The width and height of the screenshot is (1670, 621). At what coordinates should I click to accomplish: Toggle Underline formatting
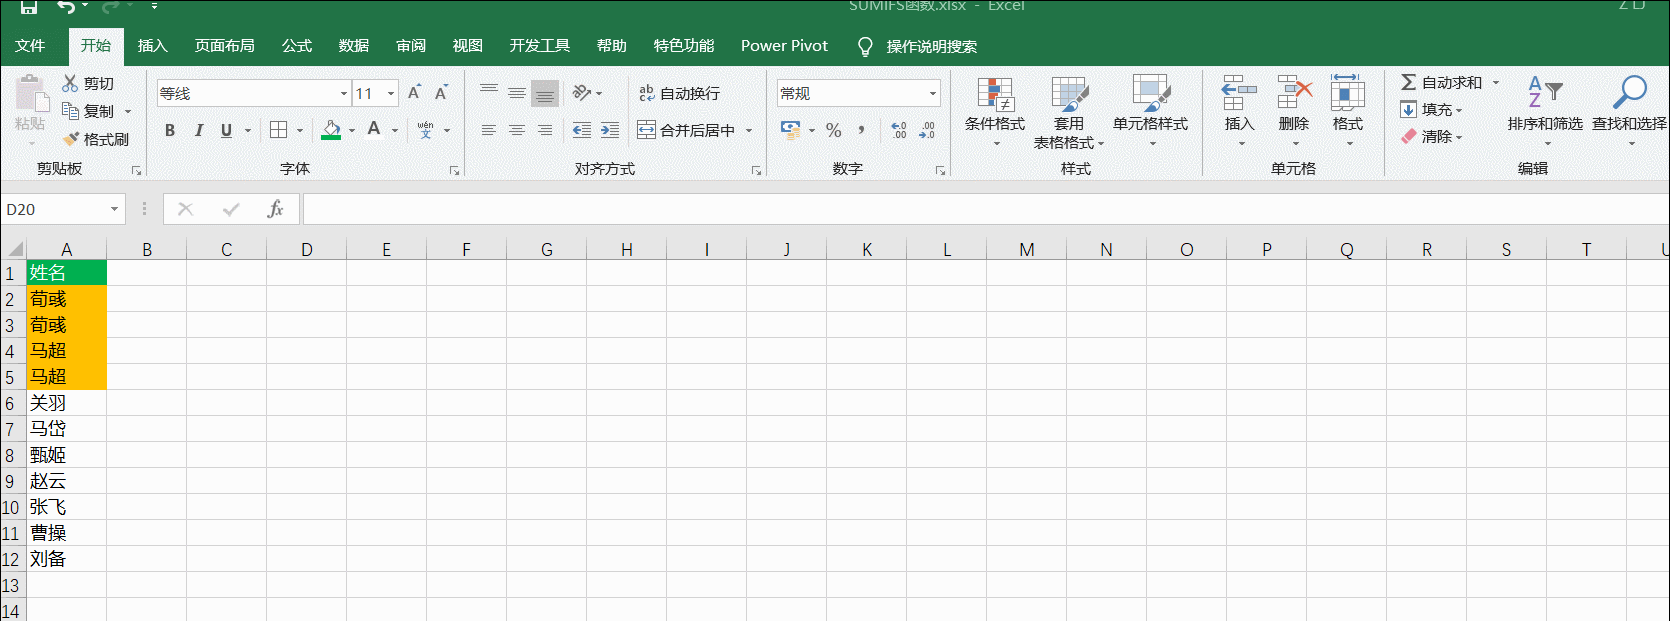tap(226, 130)
